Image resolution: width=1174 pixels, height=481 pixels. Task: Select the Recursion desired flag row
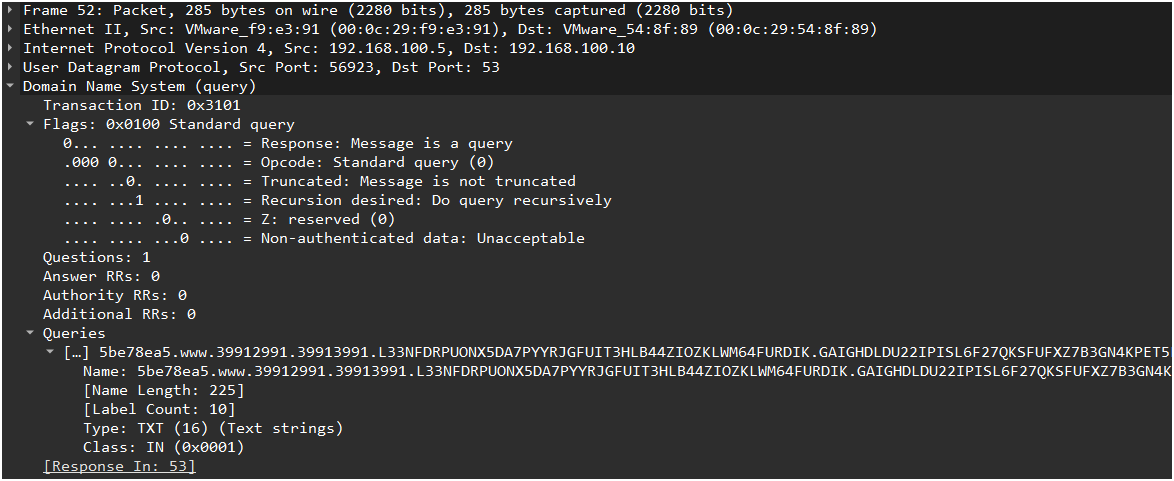pos(337,200)
